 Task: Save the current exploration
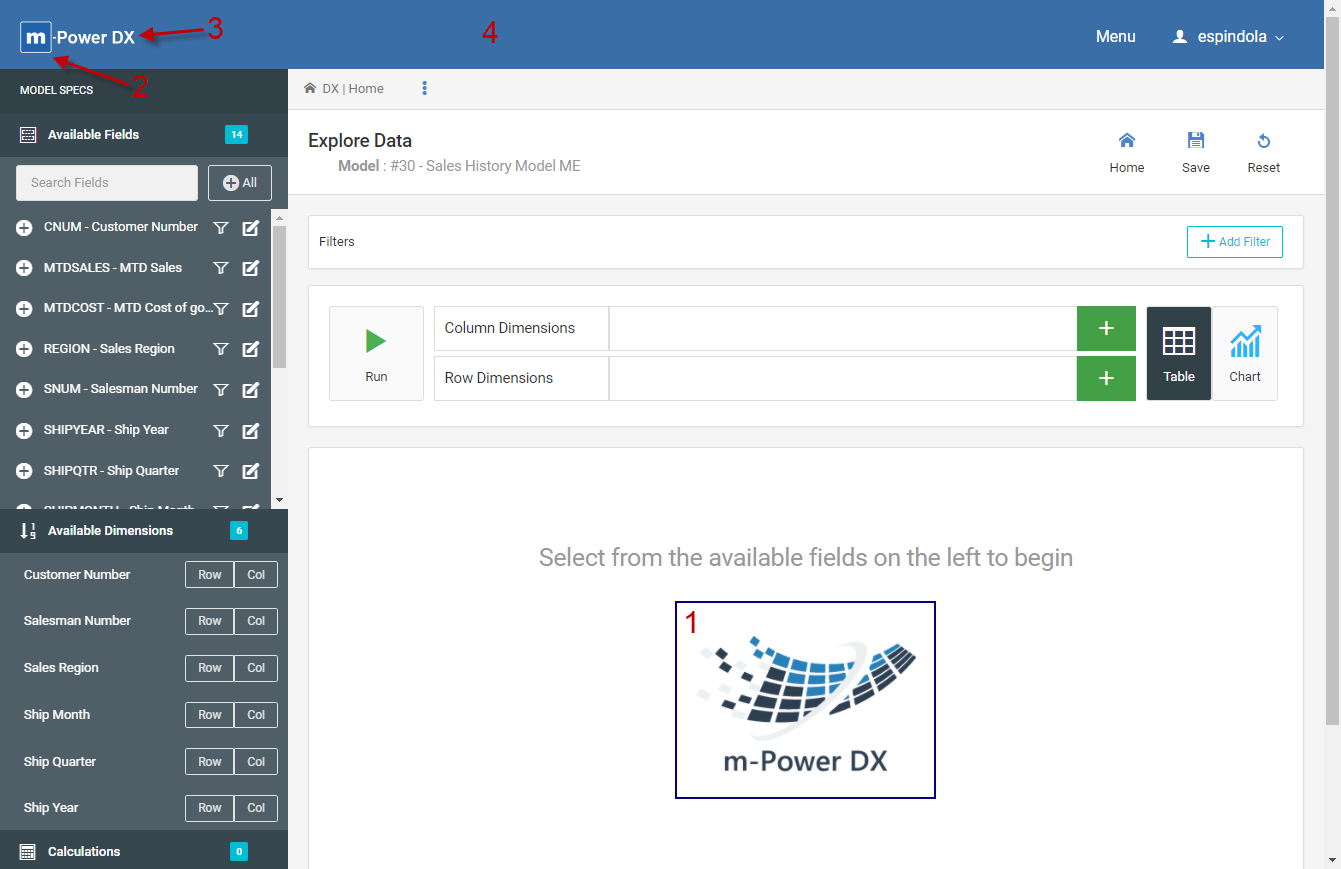(1196, 153)
